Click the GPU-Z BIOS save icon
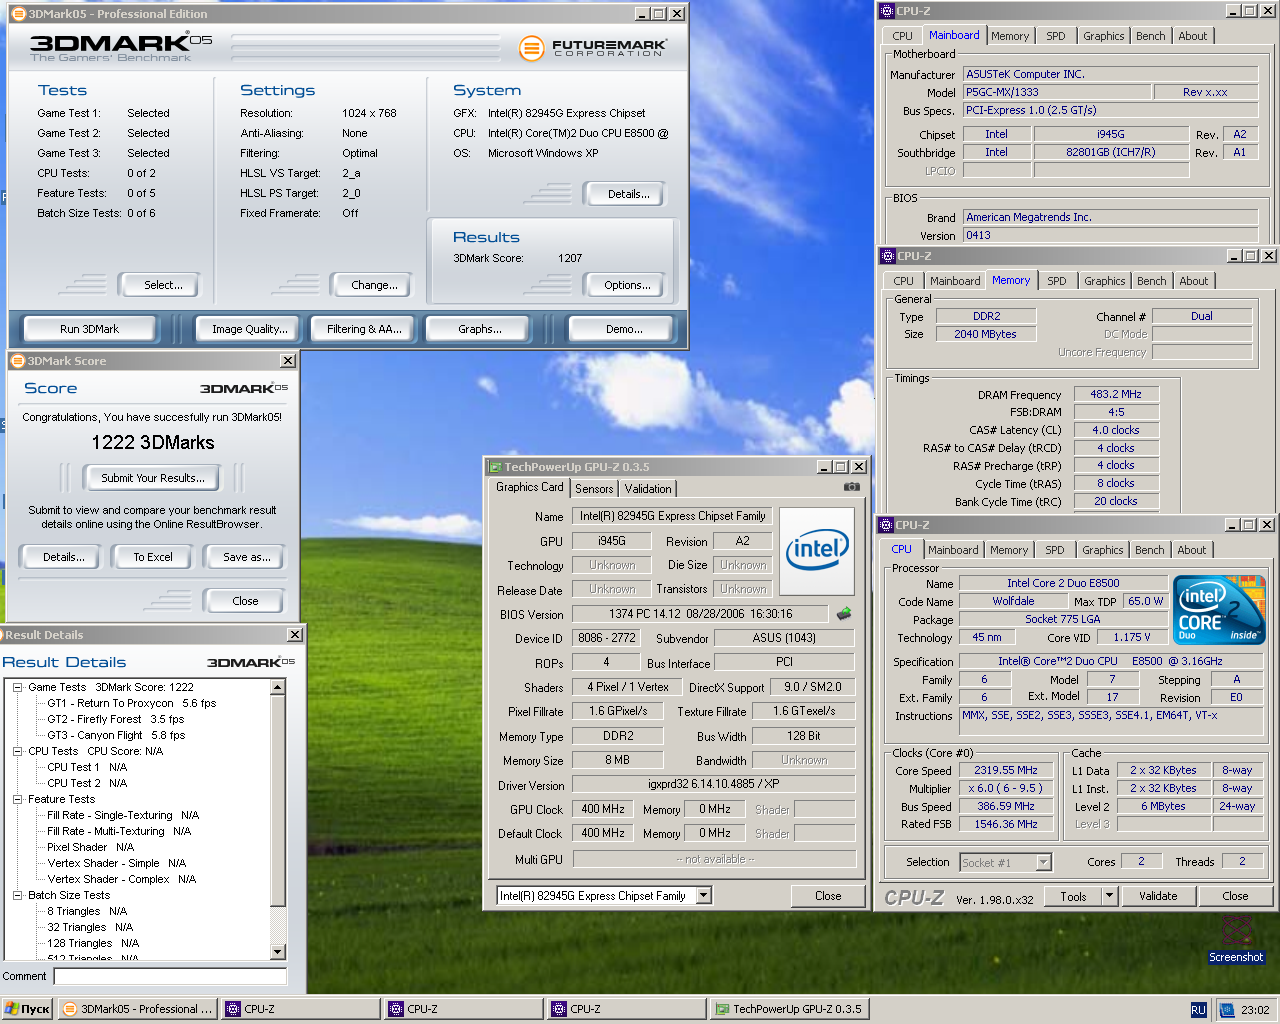Screen dimensions: 1280x1024 pyautogui.click(x=844, y=614)
